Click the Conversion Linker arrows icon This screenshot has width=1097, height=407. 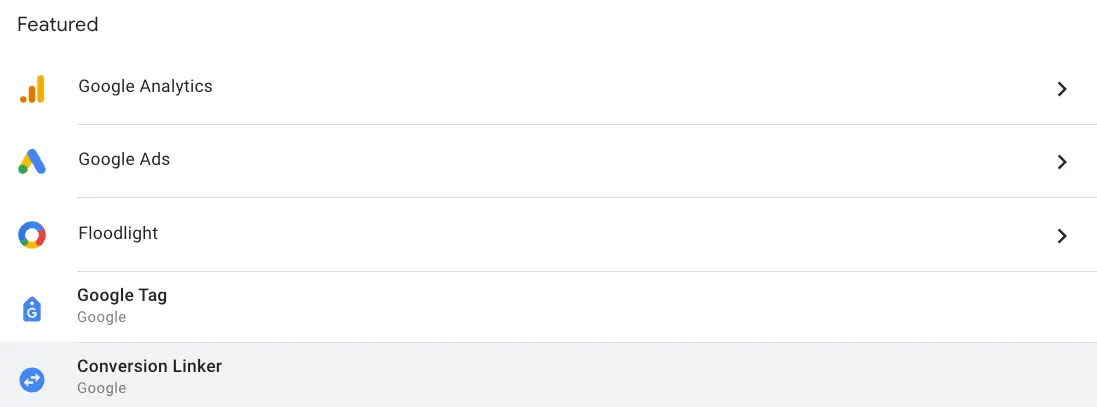tap(32, 380)
